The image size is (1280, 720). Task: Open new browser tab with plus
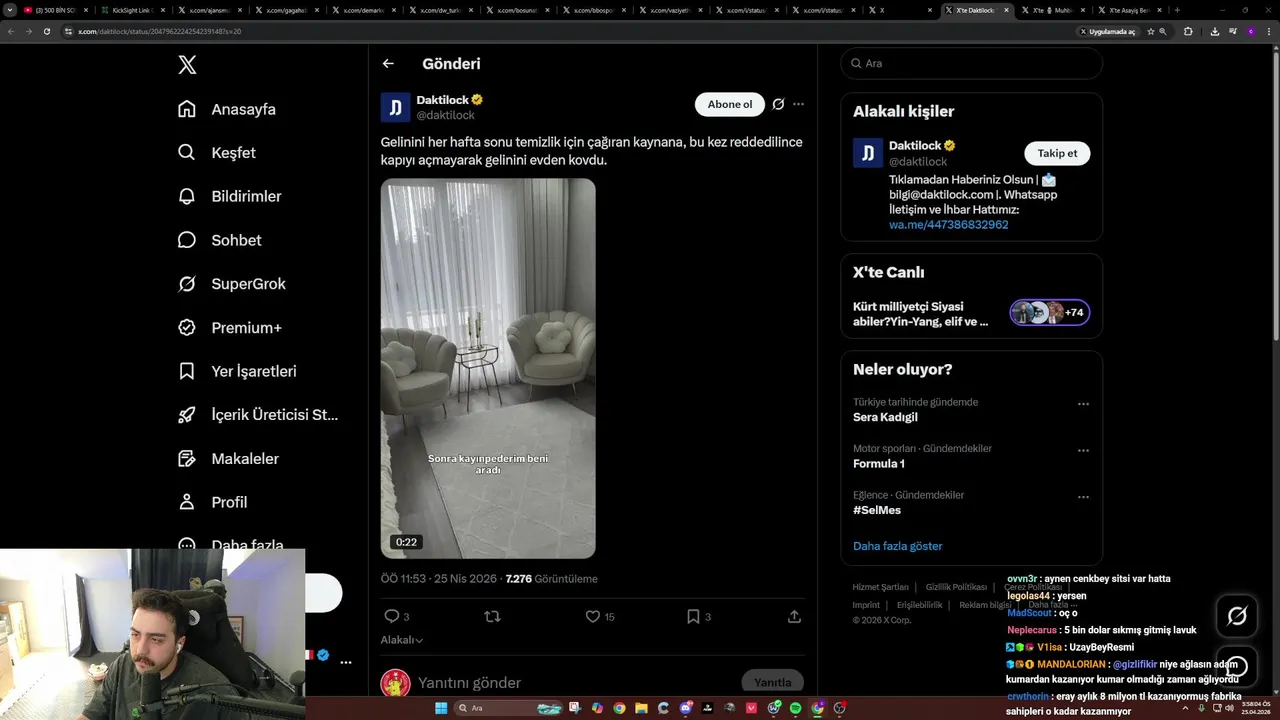point(1177,10)
